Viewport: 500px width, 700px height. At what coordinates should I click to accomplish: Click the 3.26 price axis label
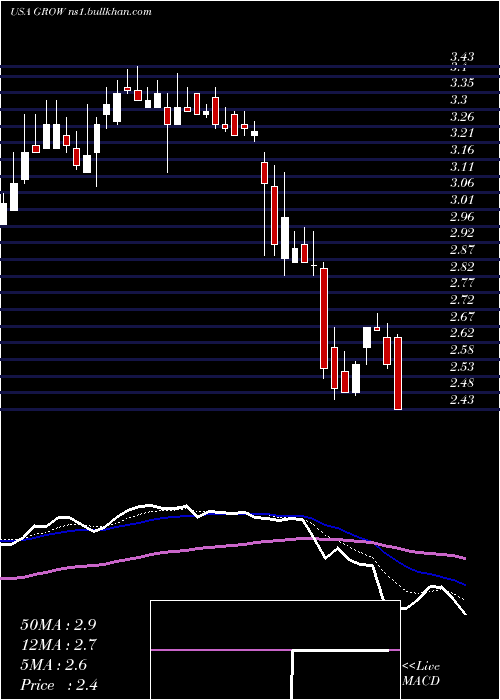click(x=462, y=117)
